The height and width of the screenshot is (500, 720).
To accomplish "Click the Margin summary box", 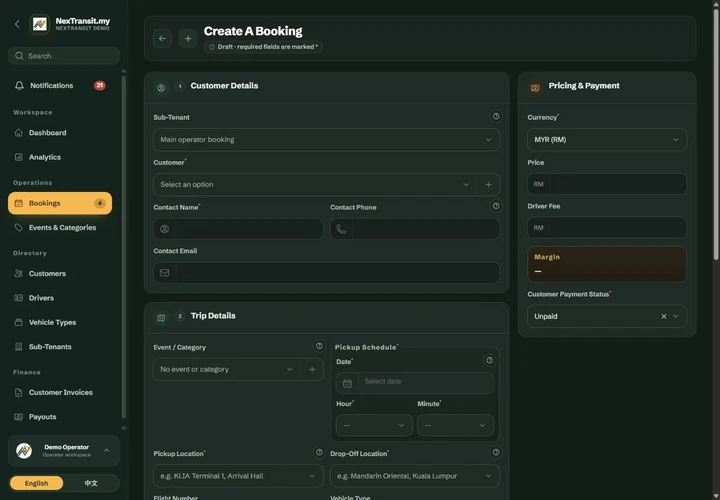I will (x=607, y=264).
